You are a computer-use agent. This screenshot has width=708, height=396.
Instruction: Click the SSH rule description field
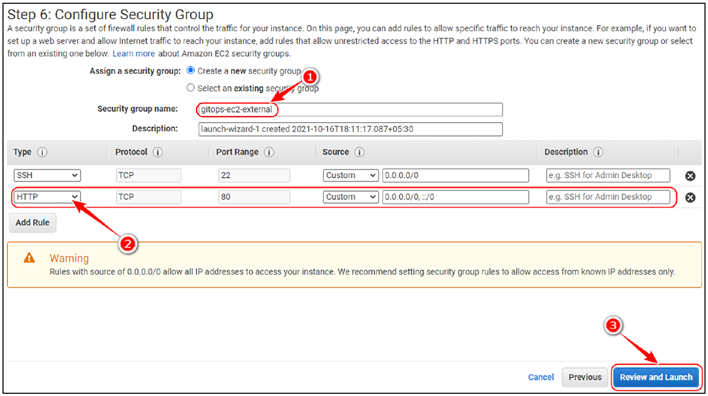tap(608, 175)
